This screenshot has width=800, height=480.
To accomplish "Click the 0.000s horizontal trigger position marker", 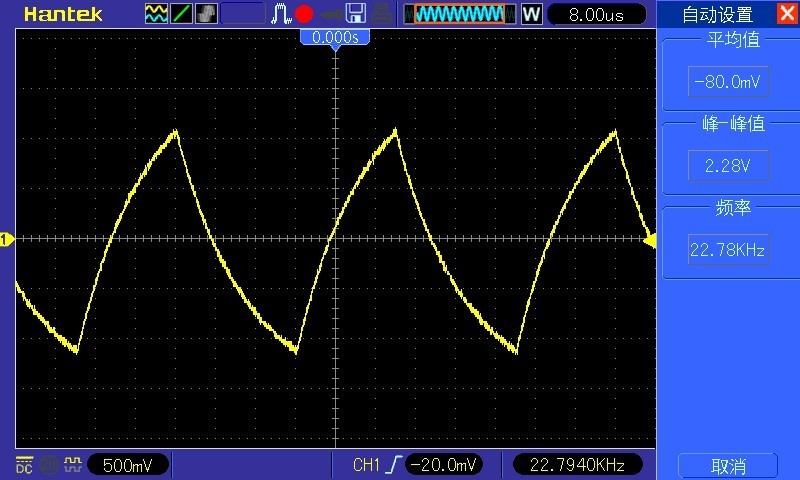I will pos(335,37).
